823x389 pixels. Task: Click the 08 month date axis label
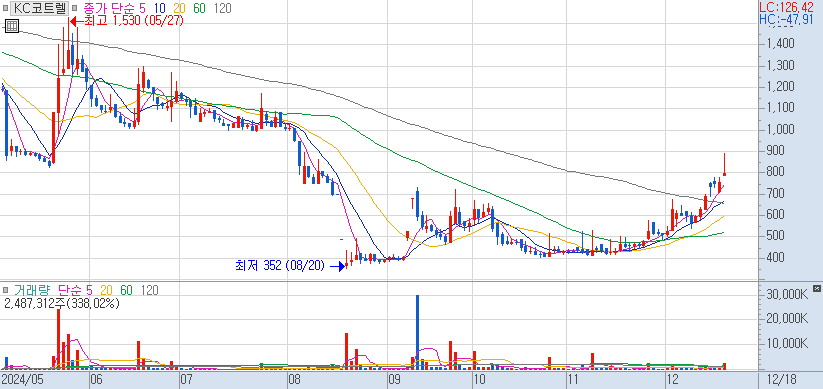[295, 380]
